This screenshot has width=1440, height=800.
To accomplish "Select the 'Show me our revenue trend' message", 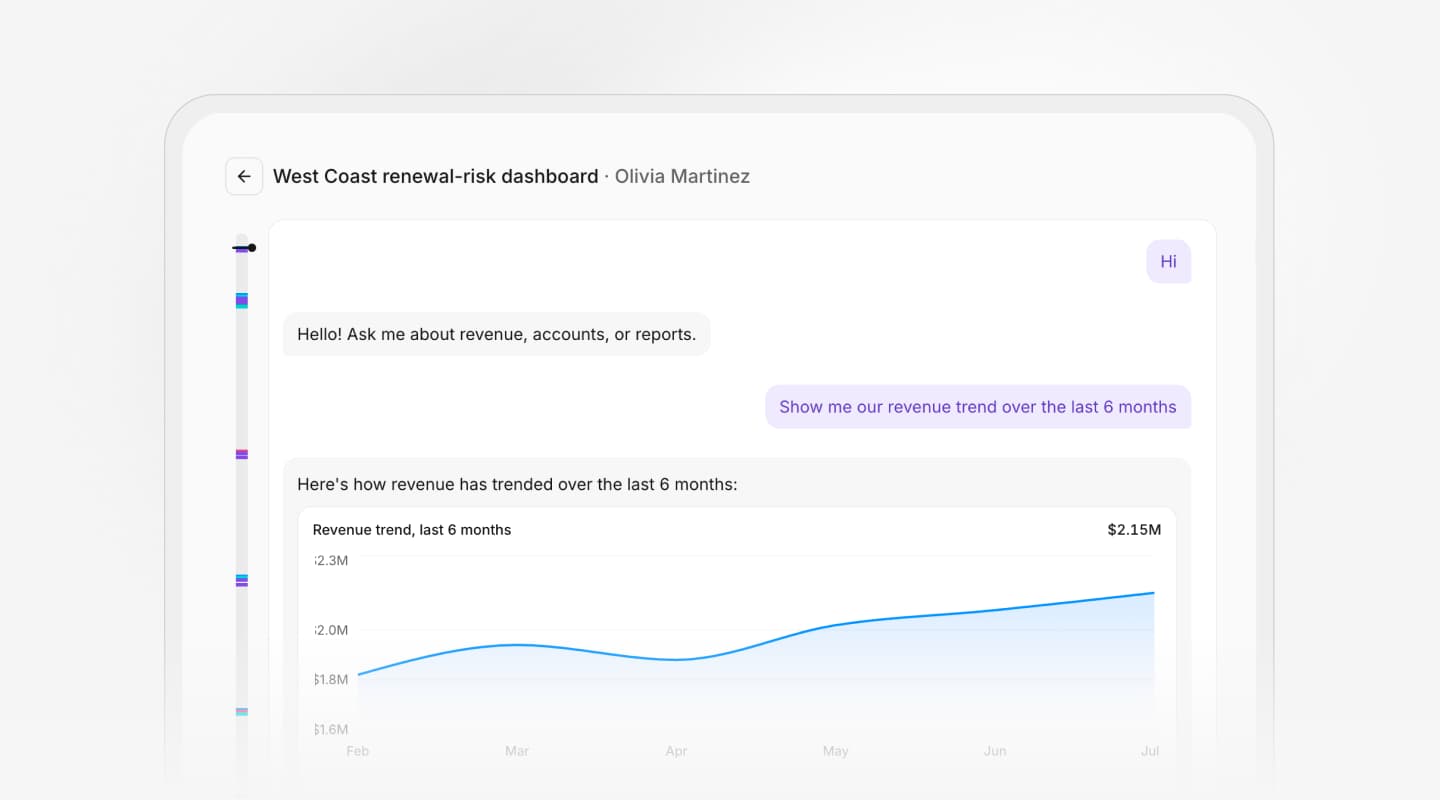I will (978, 407).
